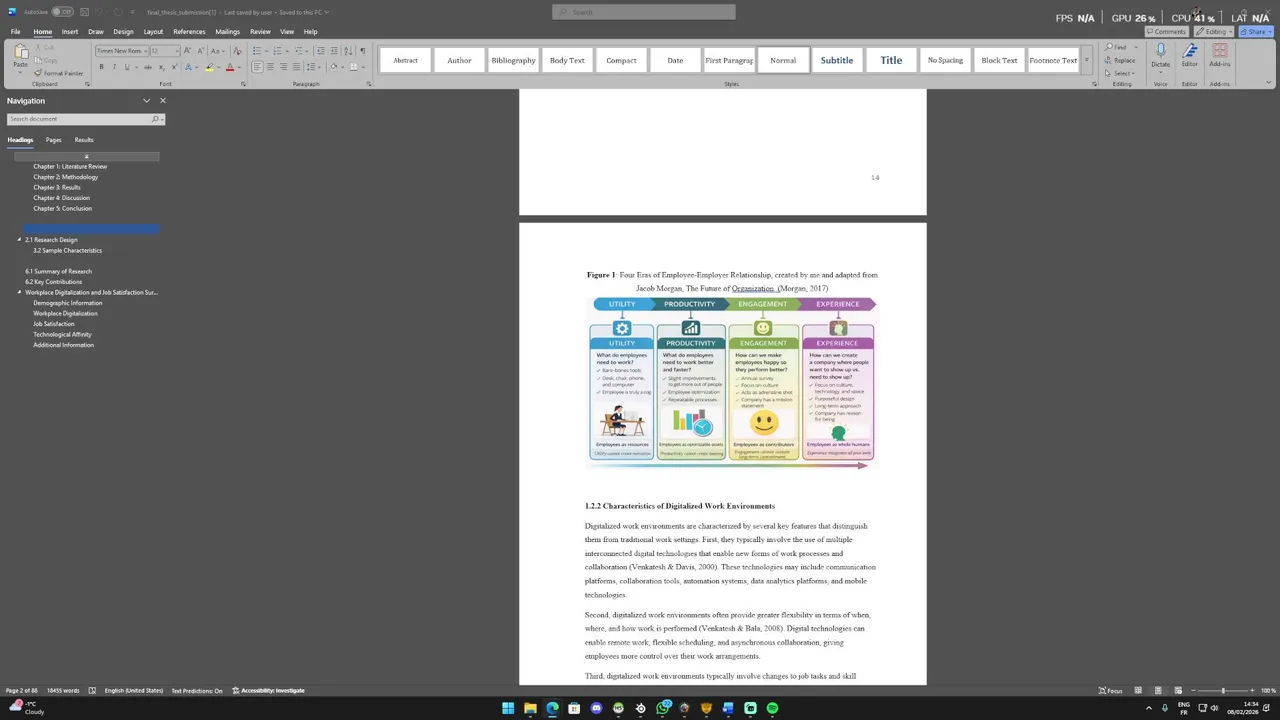1280x720 pixels.
Task: Toggle Show/Hide paragraph marks
Action: click(x=362, y=51)
